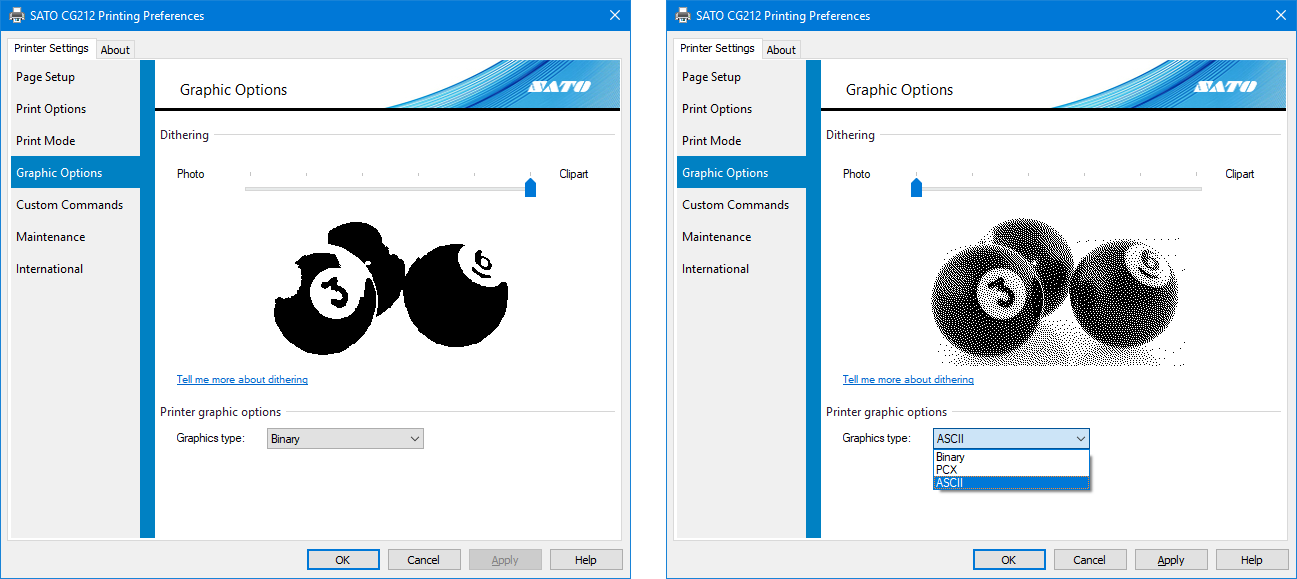Go to Print Options in the ASCII window
Screen dimensions: 1297x579
[741, 109]
